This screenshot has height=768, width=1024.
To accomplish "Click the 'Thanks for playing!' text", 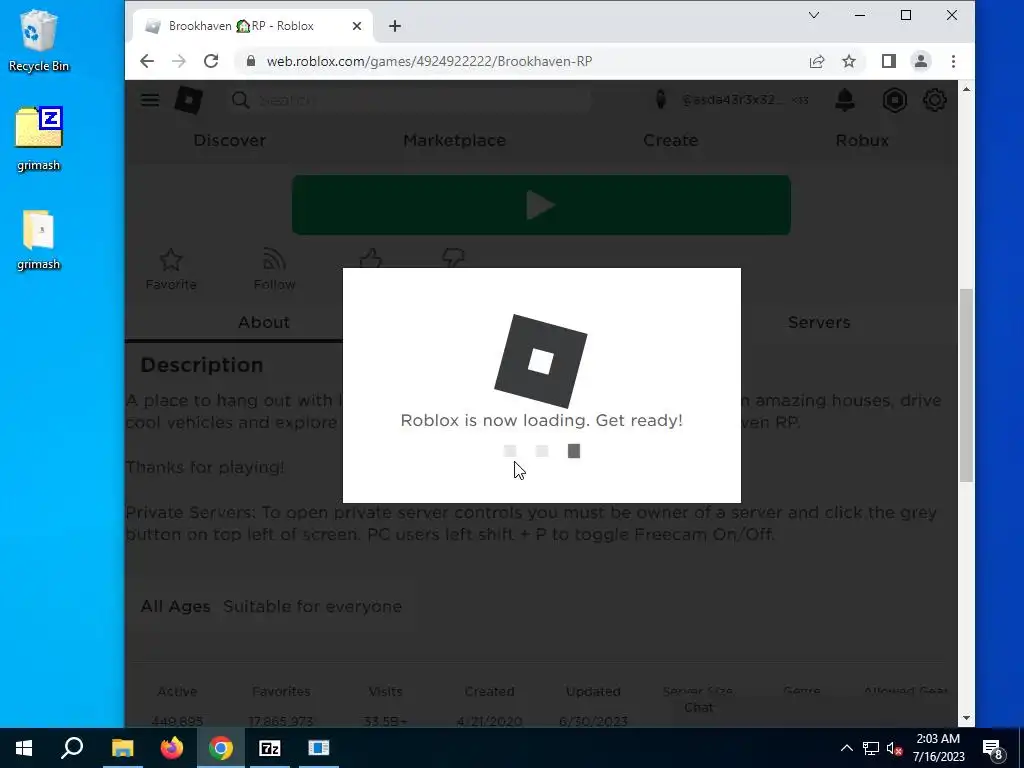I will 204,468.
